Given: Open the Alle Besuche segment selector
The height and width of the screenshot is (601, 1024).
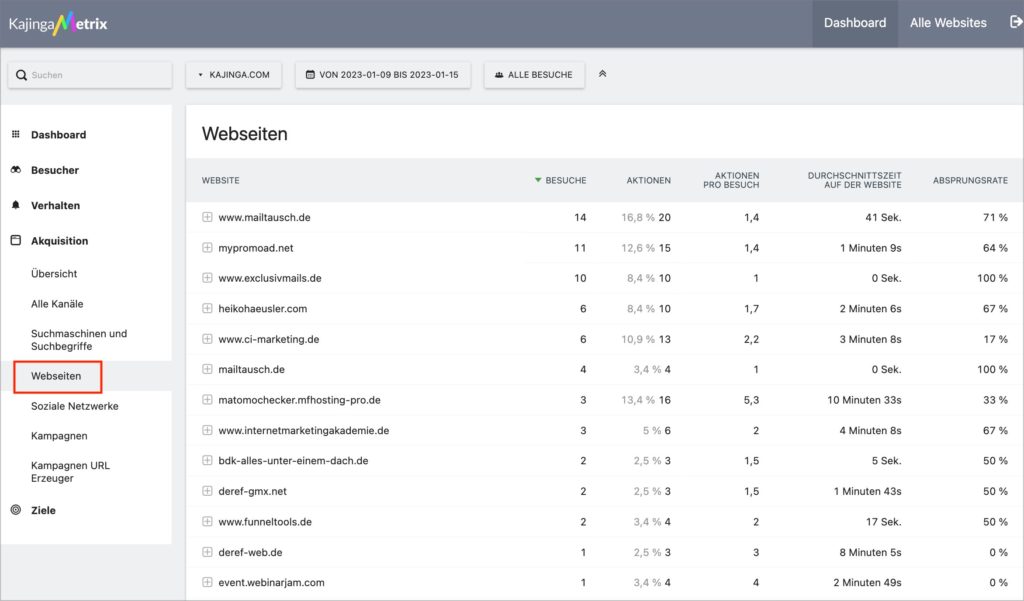Looking at the screenshot, I should [x=534, y=74].
